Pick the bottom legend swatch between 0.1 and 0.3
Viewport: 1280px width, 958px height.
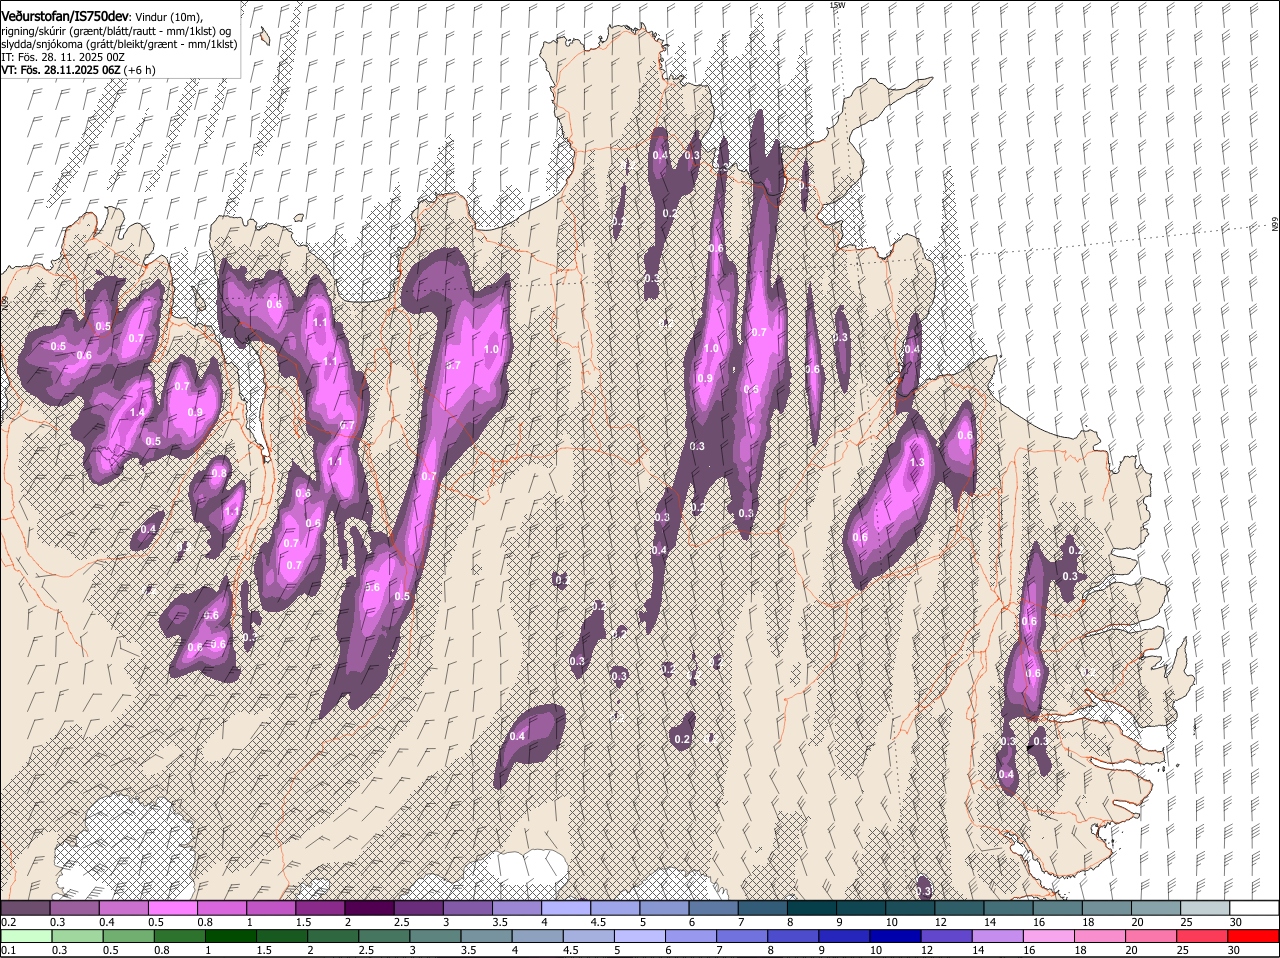[x=25, y=936]
